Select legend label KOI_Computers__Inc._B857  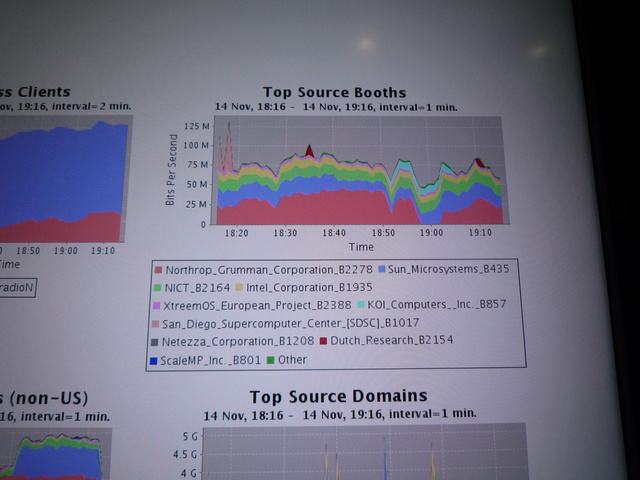point(437,304)
